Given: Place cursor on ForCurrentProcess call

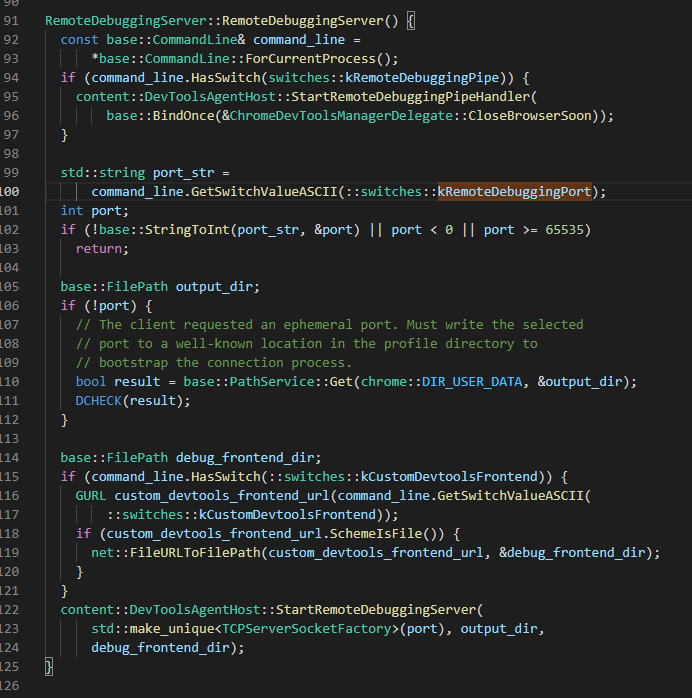Looking at the screenshot, I should tap(311, 59).
